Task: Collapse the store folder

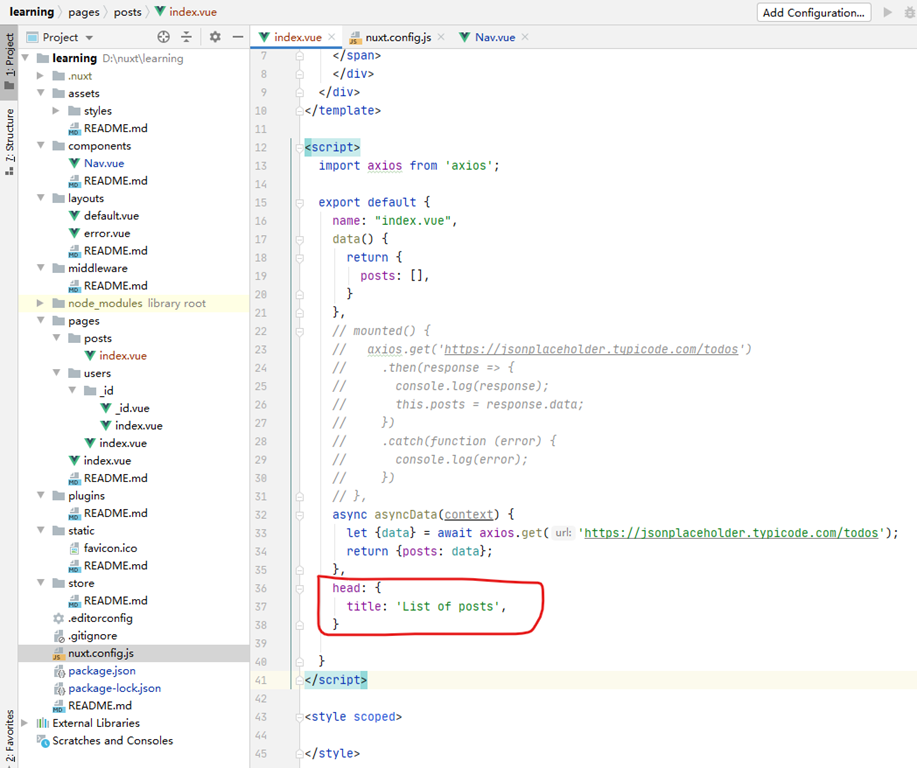Action: [x=40, y=583]
